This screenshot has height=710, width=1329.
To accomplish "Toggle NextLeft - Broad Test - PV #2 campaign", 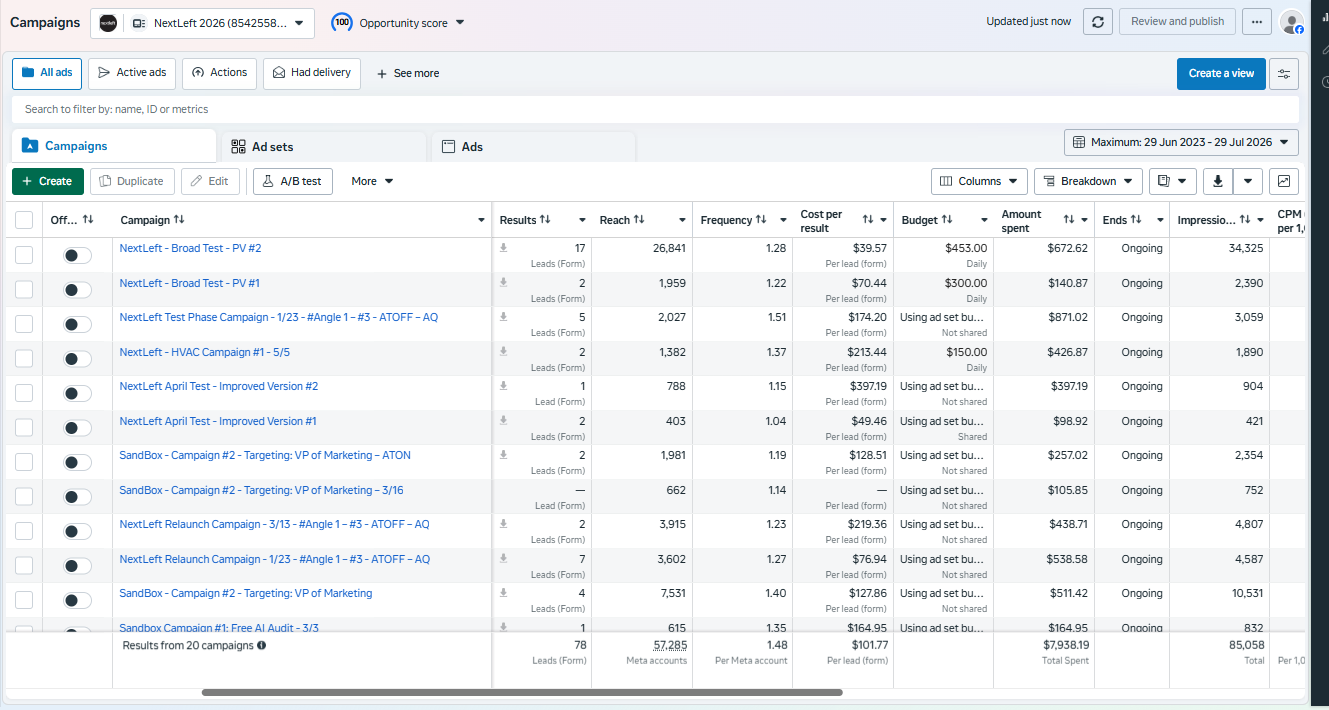I will click(x=77, y=255).
